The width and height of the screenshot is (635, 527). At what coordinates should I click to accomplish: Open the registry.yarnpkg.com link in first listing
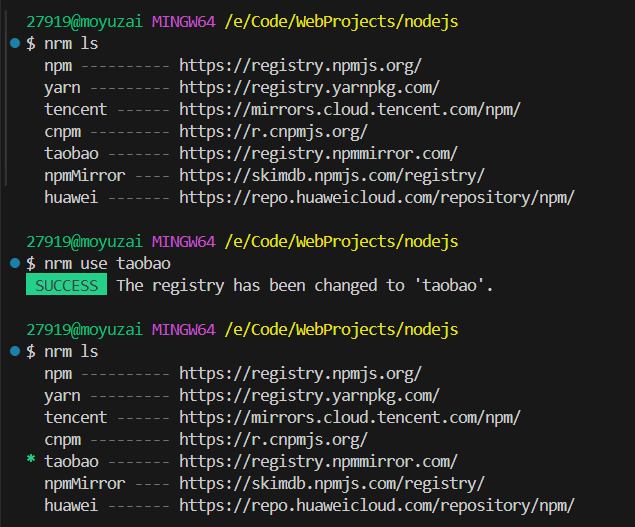coord(309,88)
